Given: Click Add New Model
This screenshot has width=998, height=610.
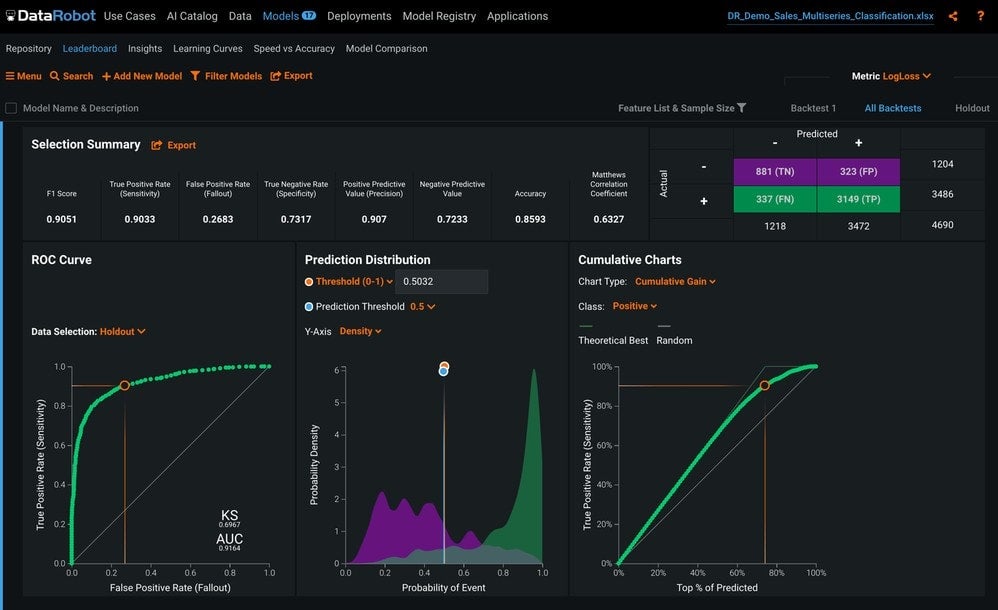Looking at the screenshot, I should [x=142, y=76].
